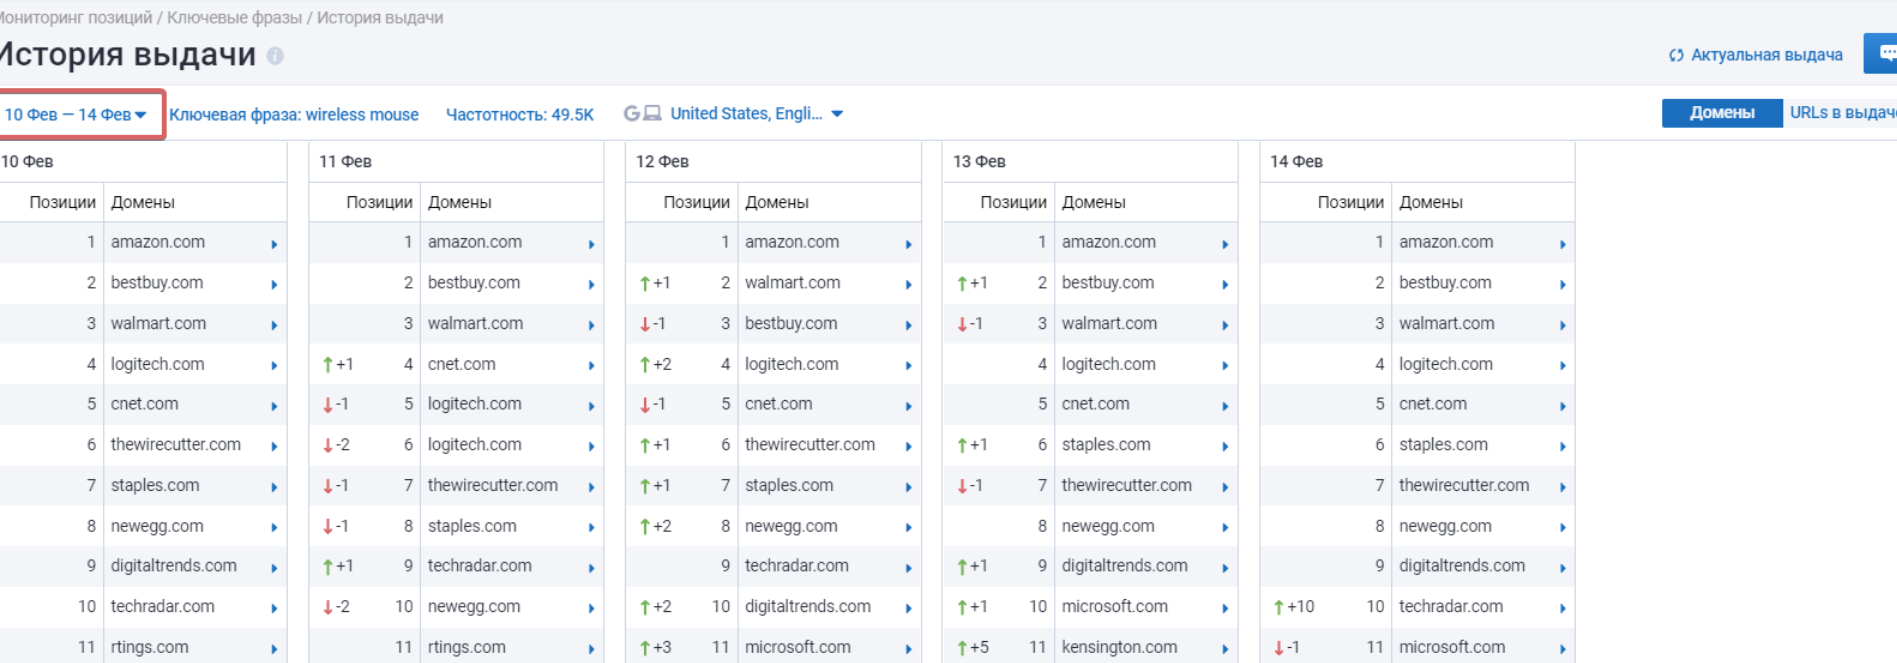The image size is (1897, 663).
Task: Click the Актуальная выдача link
Action: pyautogui.click(x=1766, y=55)
